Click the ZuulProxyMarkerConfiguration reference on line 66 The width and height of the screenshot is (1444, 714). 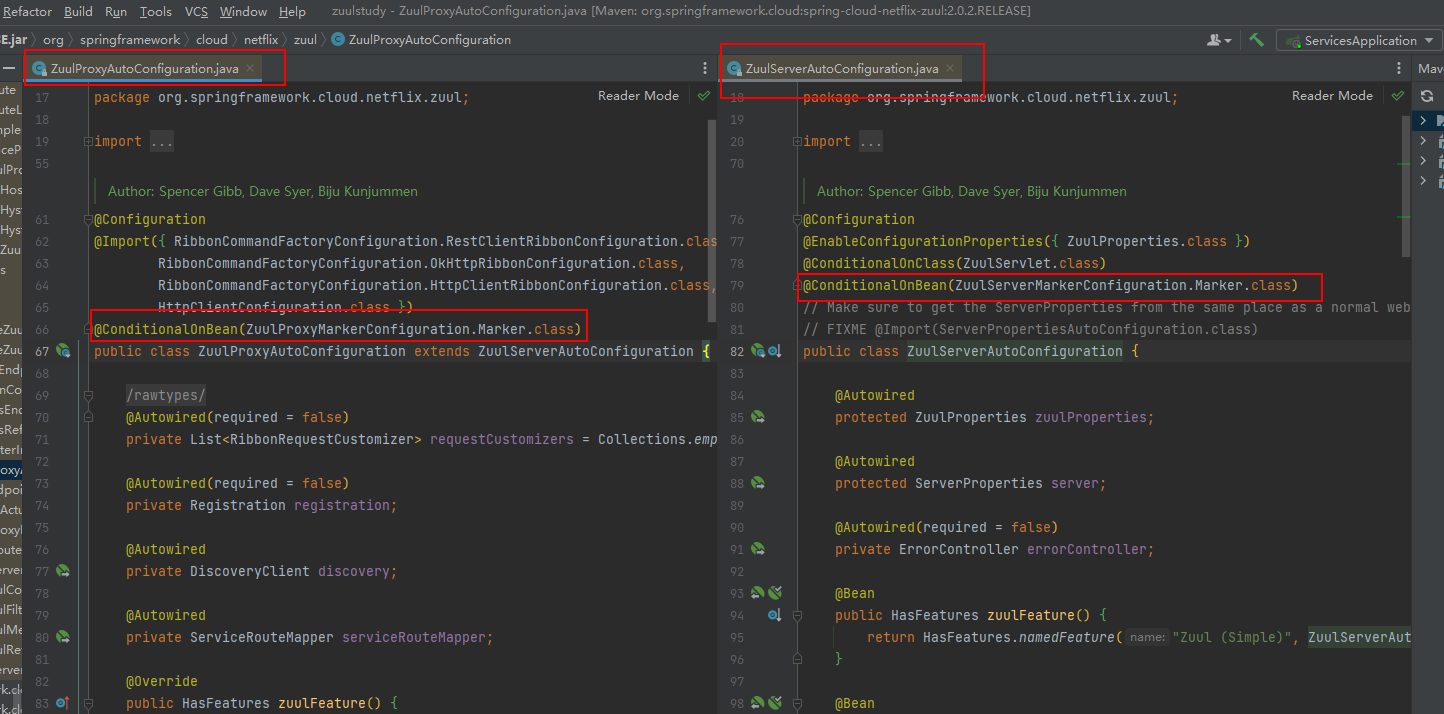pos(357,329)
